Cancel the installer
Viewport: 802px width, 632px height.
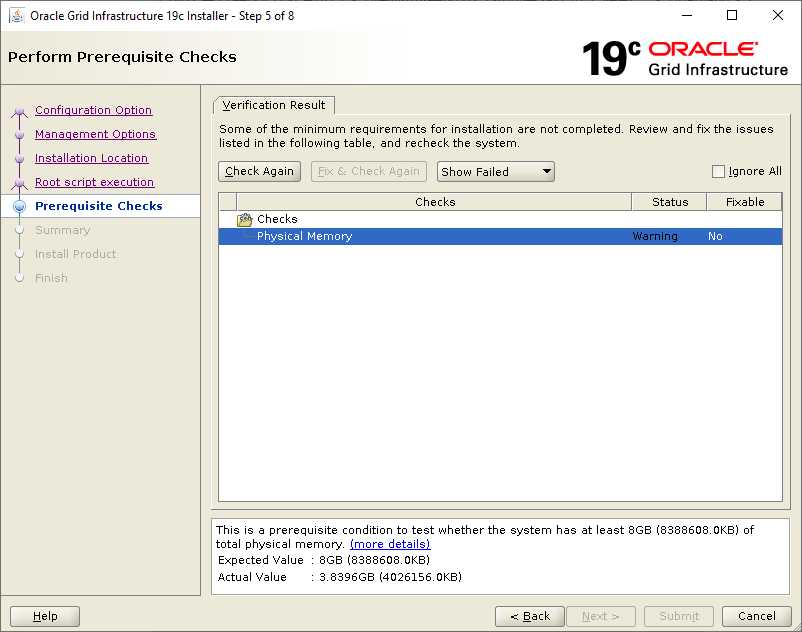pyautogui.click(x=757, y=616)
